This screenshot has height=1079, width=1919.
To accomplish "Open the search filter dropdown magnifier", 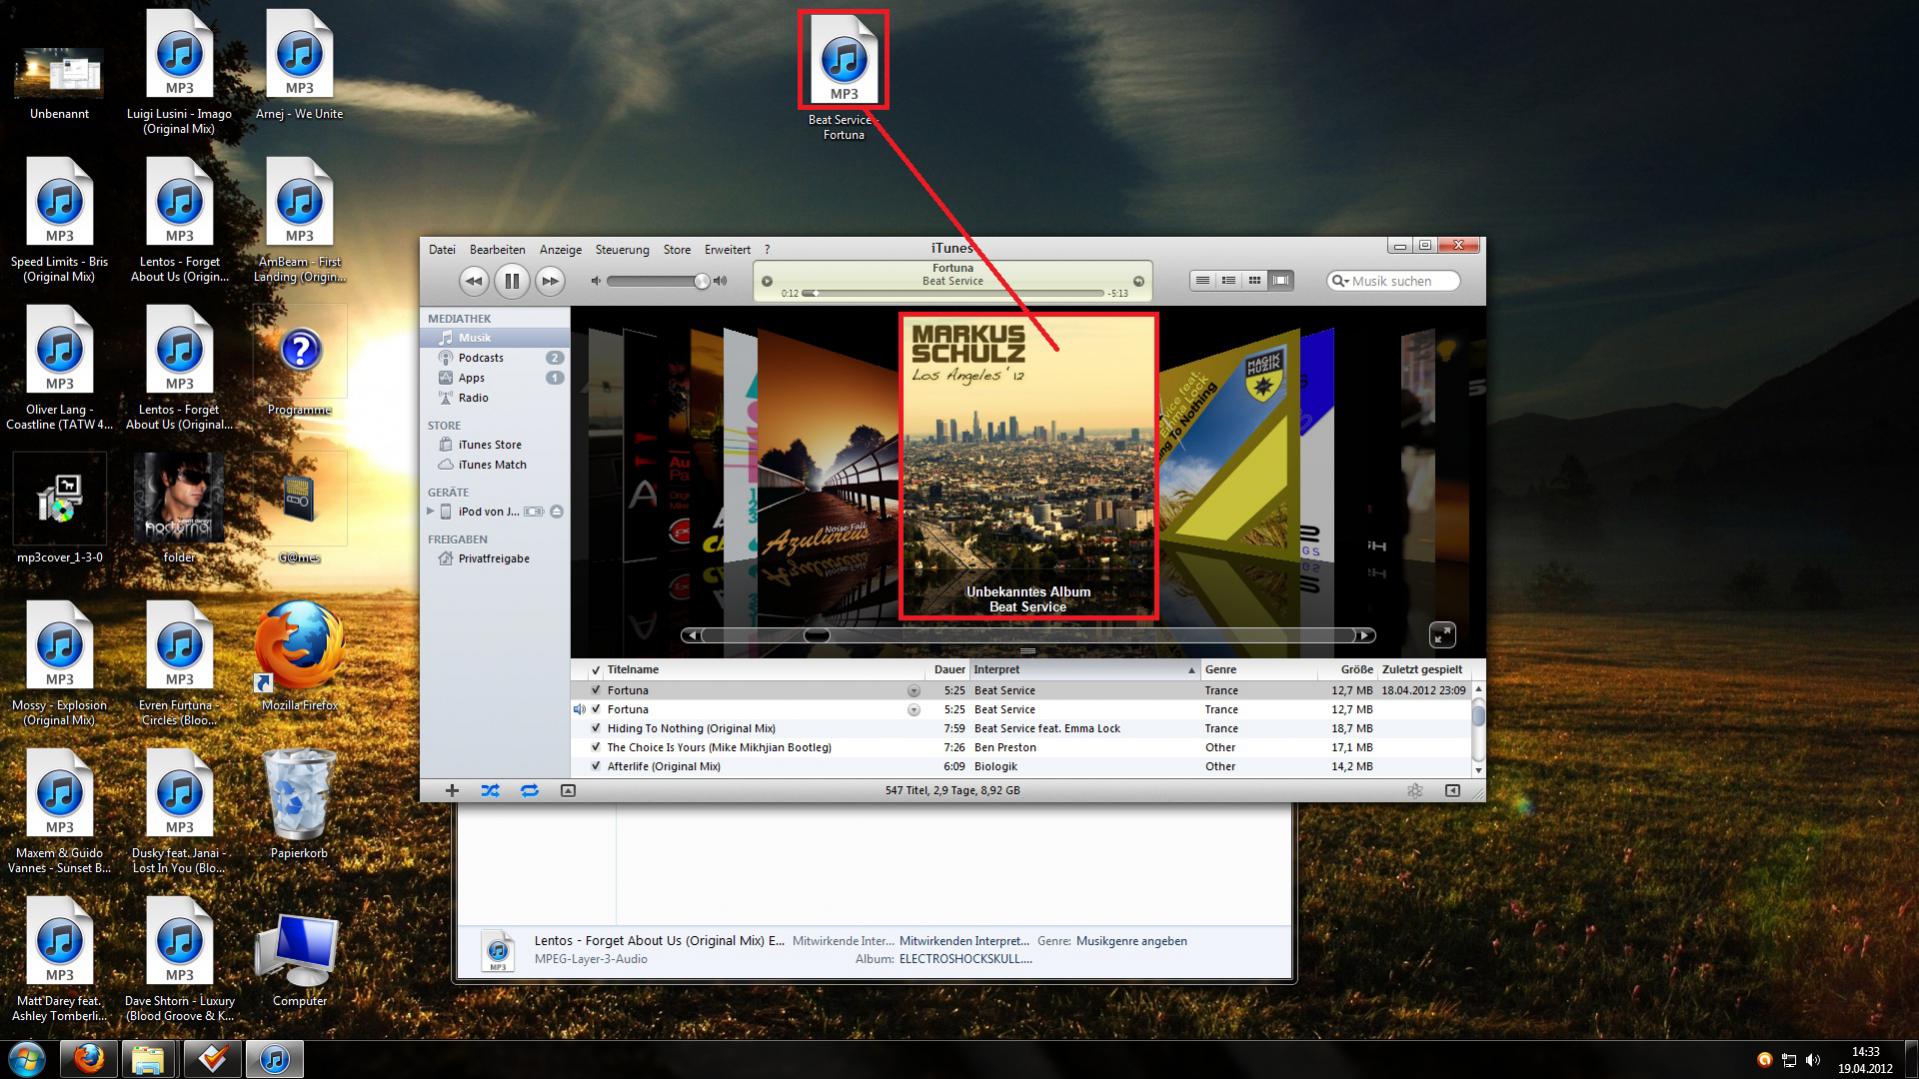I will click(1339, 281).
